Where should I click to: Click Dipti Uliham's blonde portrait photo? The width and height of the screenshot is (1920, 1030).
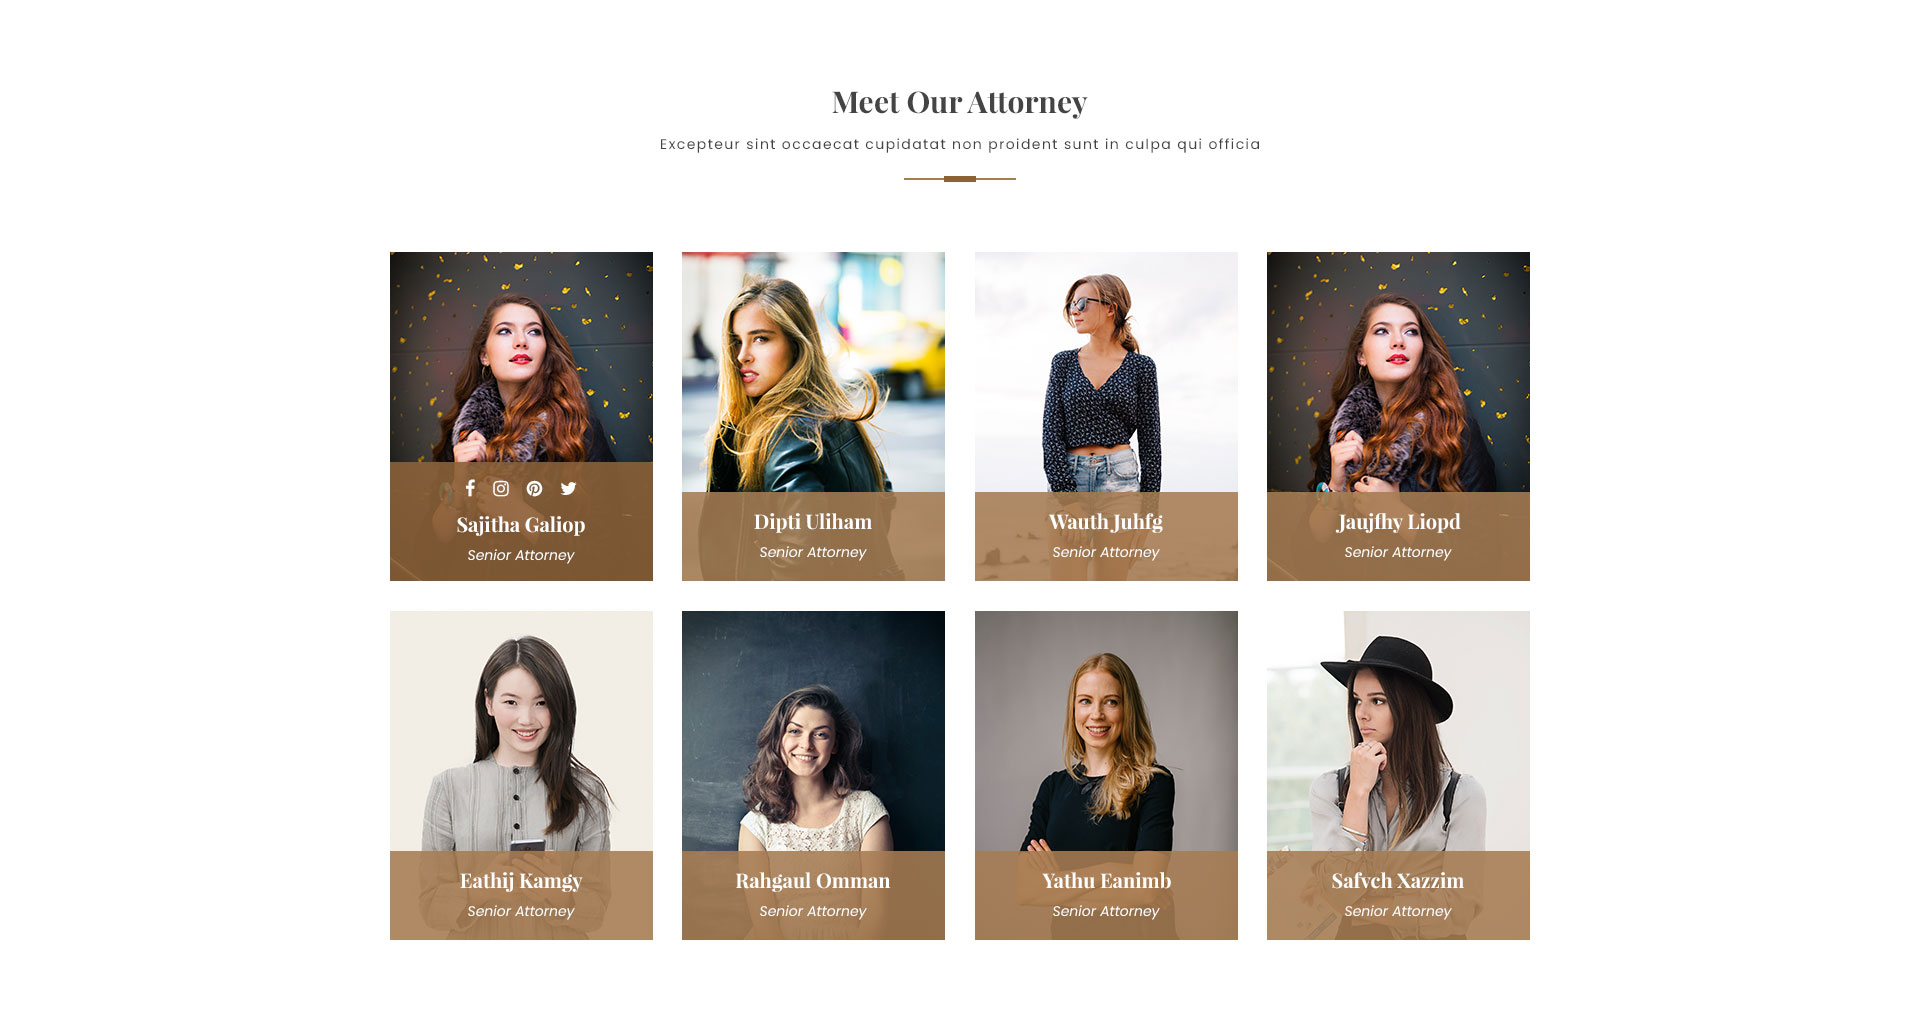pyautogui.click(x=813, y=372)
